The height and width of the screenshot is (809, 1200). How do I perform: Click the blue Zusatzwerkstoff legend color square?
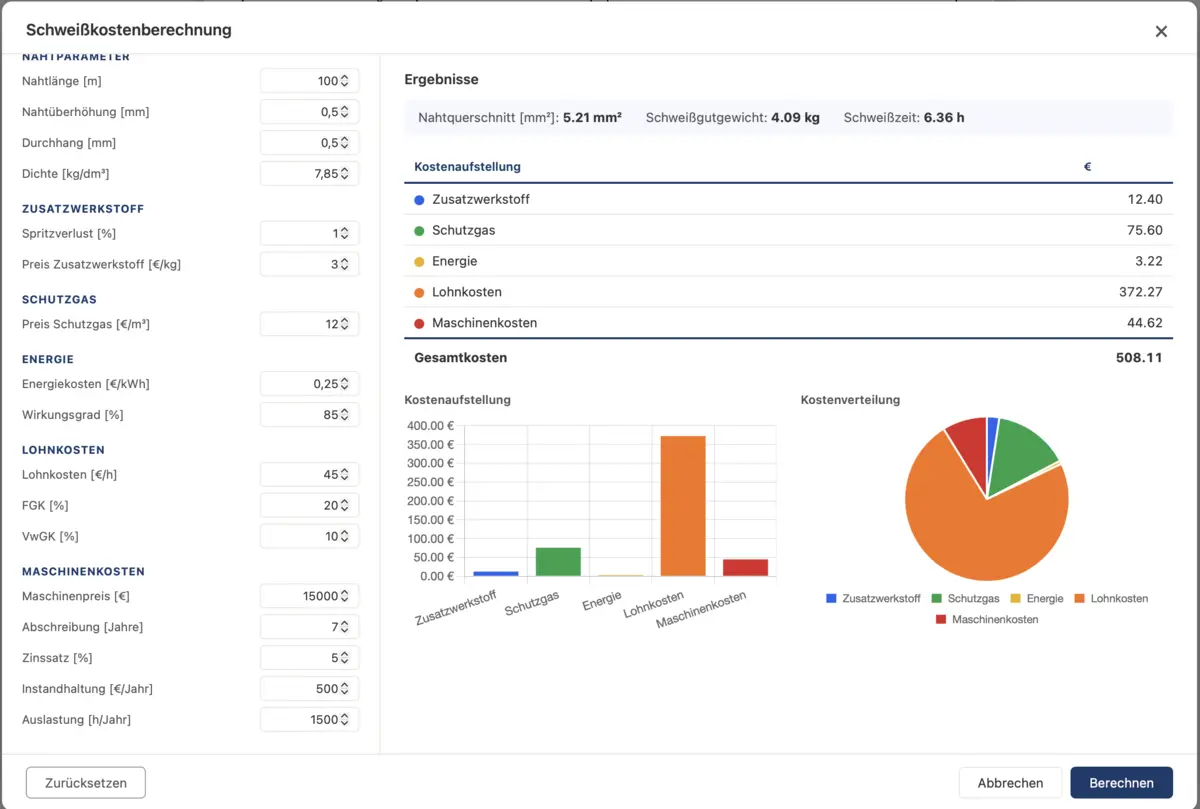(x=831, y=598)
